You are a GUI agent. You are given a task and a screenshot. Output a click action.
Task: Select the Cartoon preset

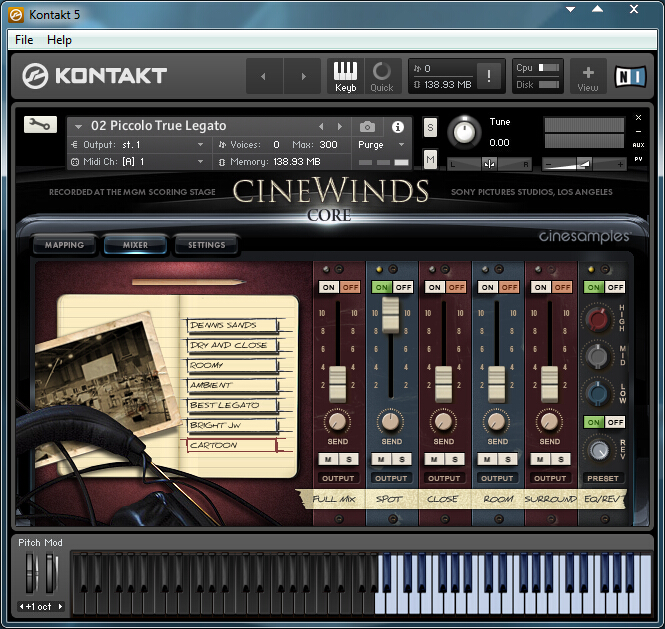point(232,445)
